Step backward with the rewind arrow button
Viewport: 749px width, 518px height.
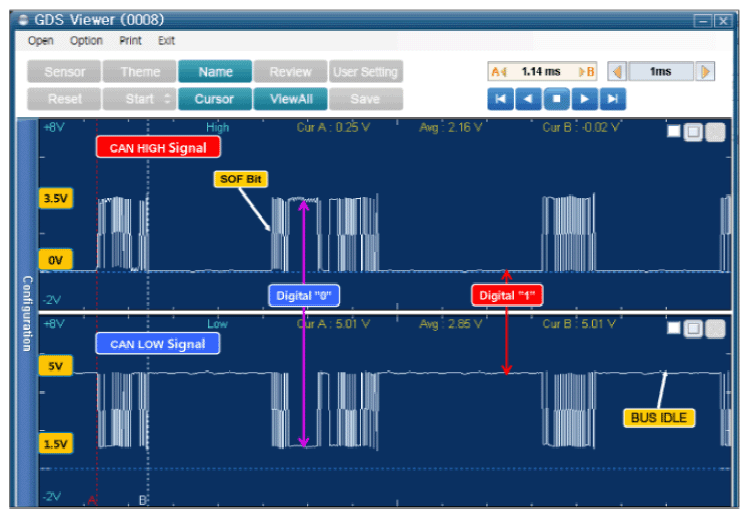528,99
